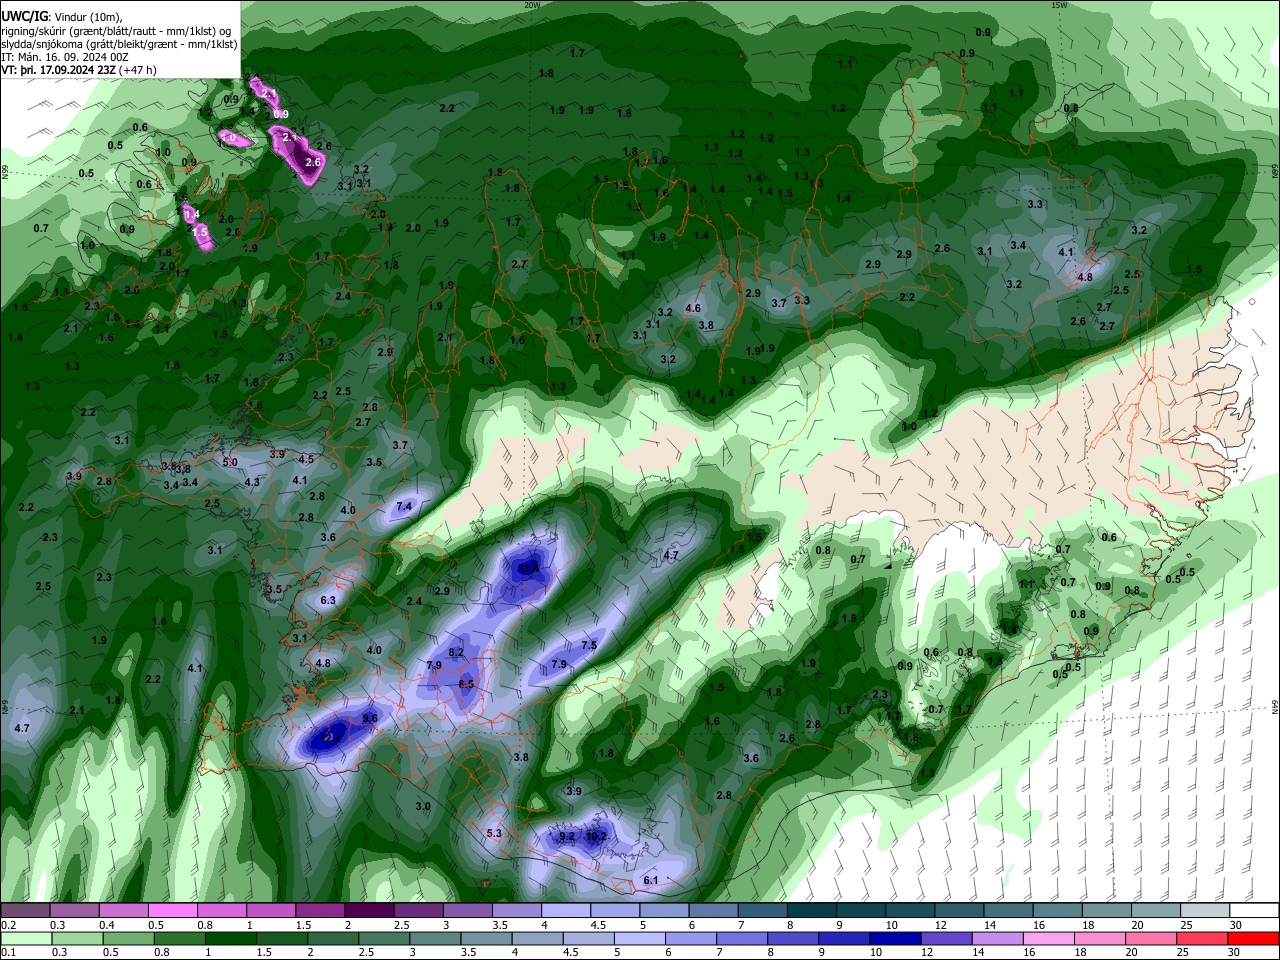Select the upper legend swatch starting at 2
Image resolution: width=1280 pixels, height=960 pixels.
coord(369,911)
